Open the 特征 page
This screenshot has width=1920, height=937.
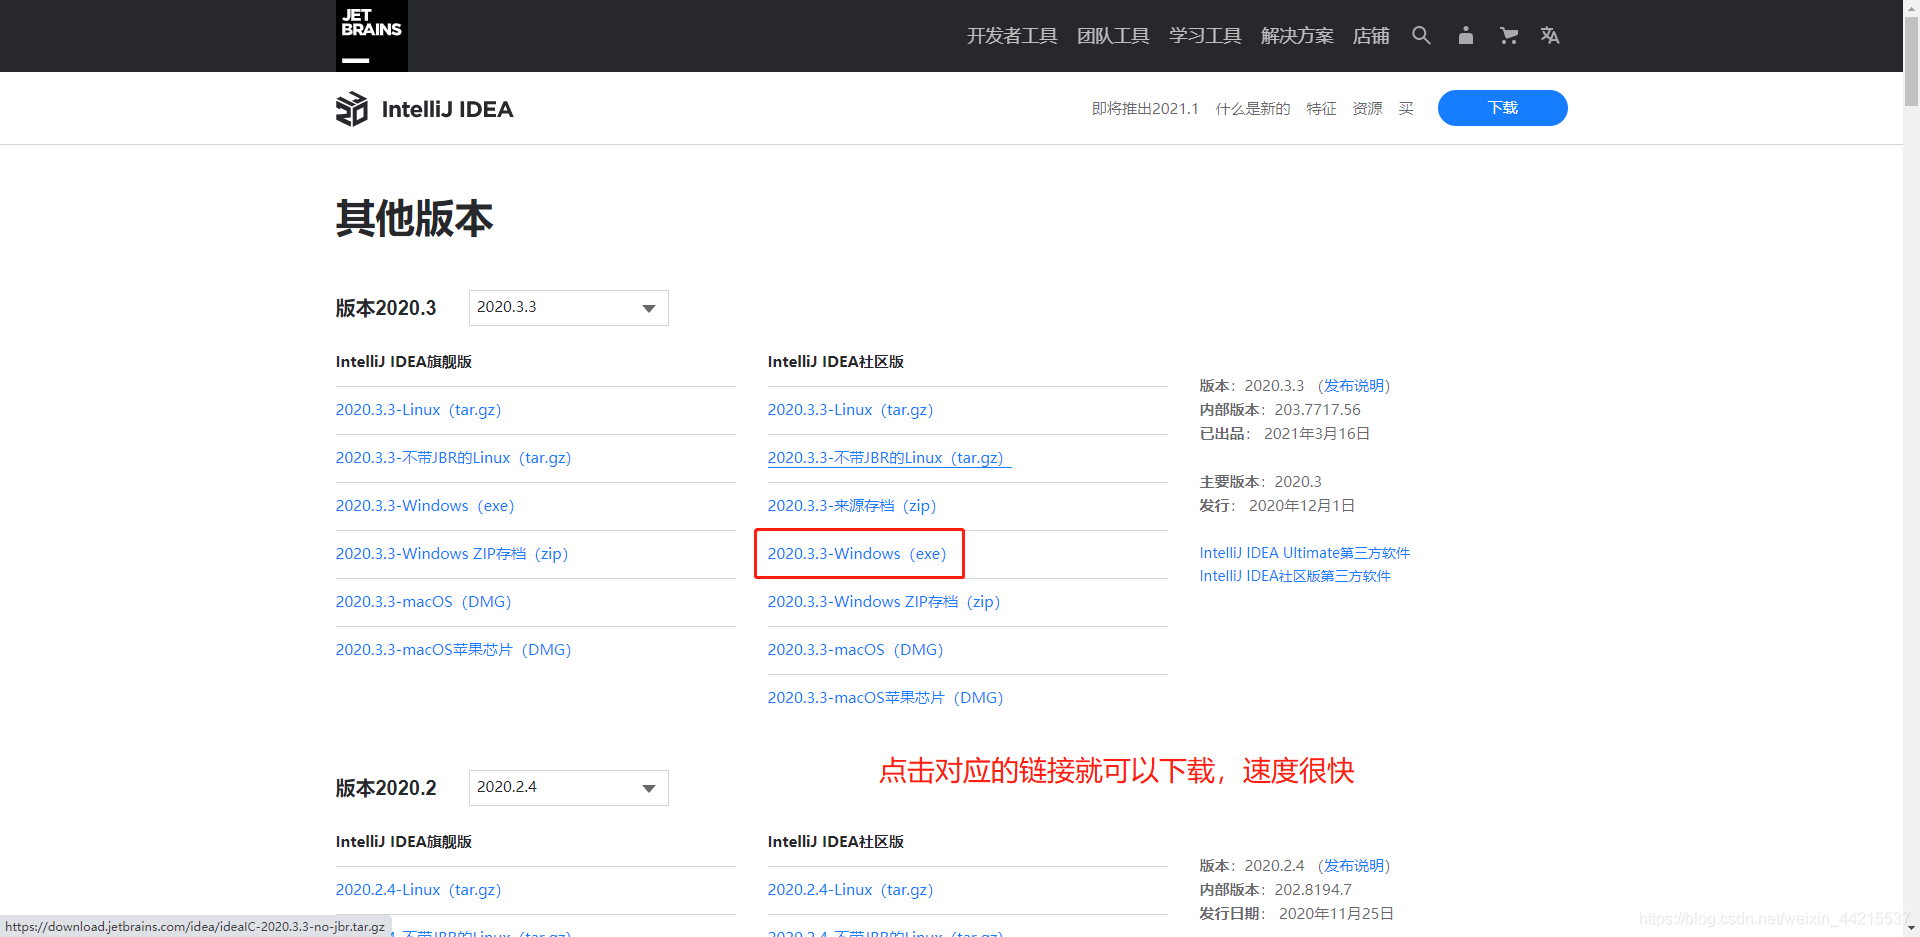pos(1321,108)
